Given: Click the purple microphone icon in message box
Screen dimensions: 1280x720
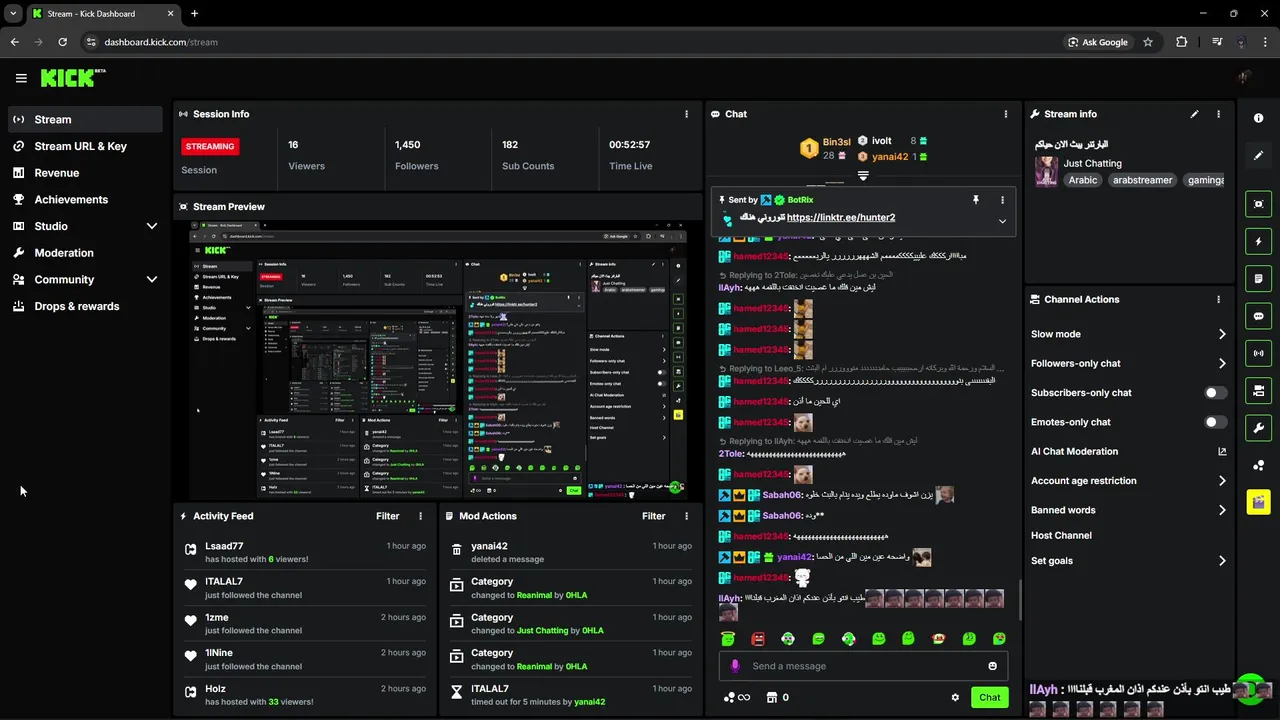Looking at the screenshot, I should coord(735,666).
